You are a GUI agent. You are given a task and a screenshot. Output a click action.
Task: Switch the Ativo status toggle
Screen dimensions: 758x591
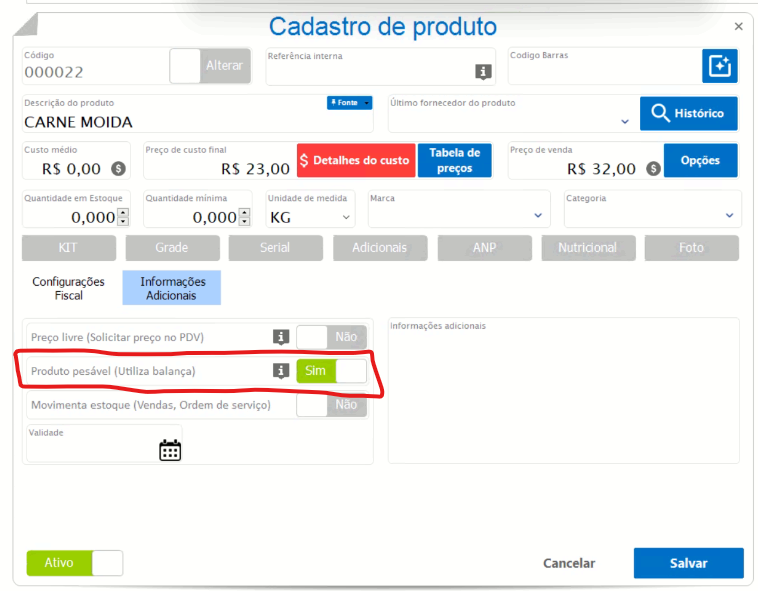tap(75, 563)
